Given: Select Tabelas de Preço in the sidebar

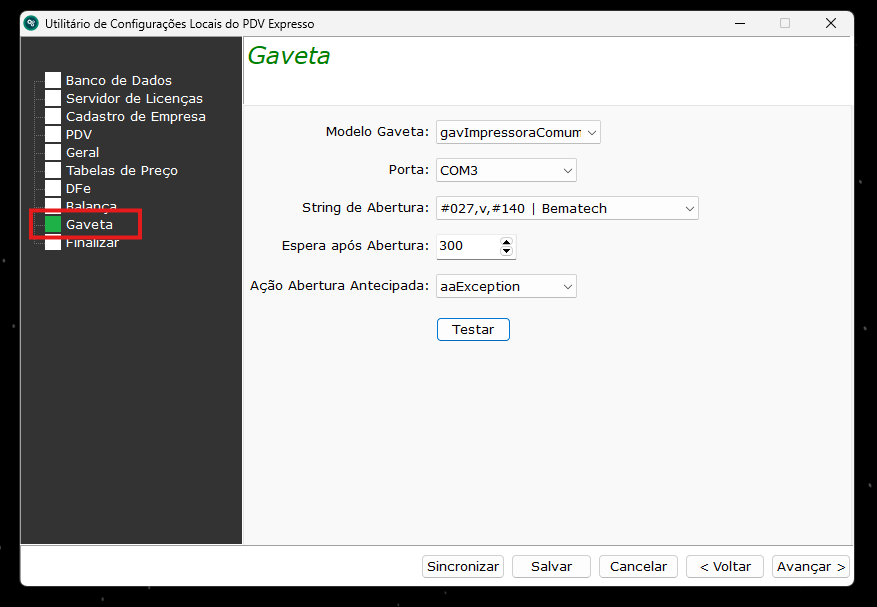Looking at the screenshot, I should (122, 170).
